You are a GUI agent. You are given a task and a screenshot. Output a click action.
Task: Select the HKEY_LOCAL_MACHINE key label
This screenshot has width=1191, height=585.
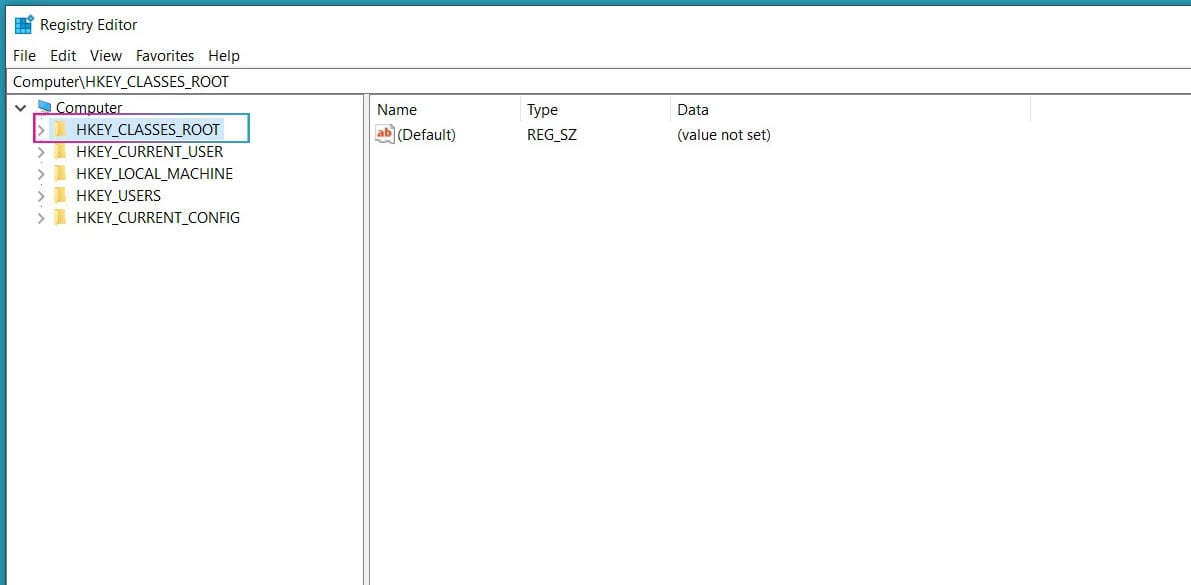[154, 174]
